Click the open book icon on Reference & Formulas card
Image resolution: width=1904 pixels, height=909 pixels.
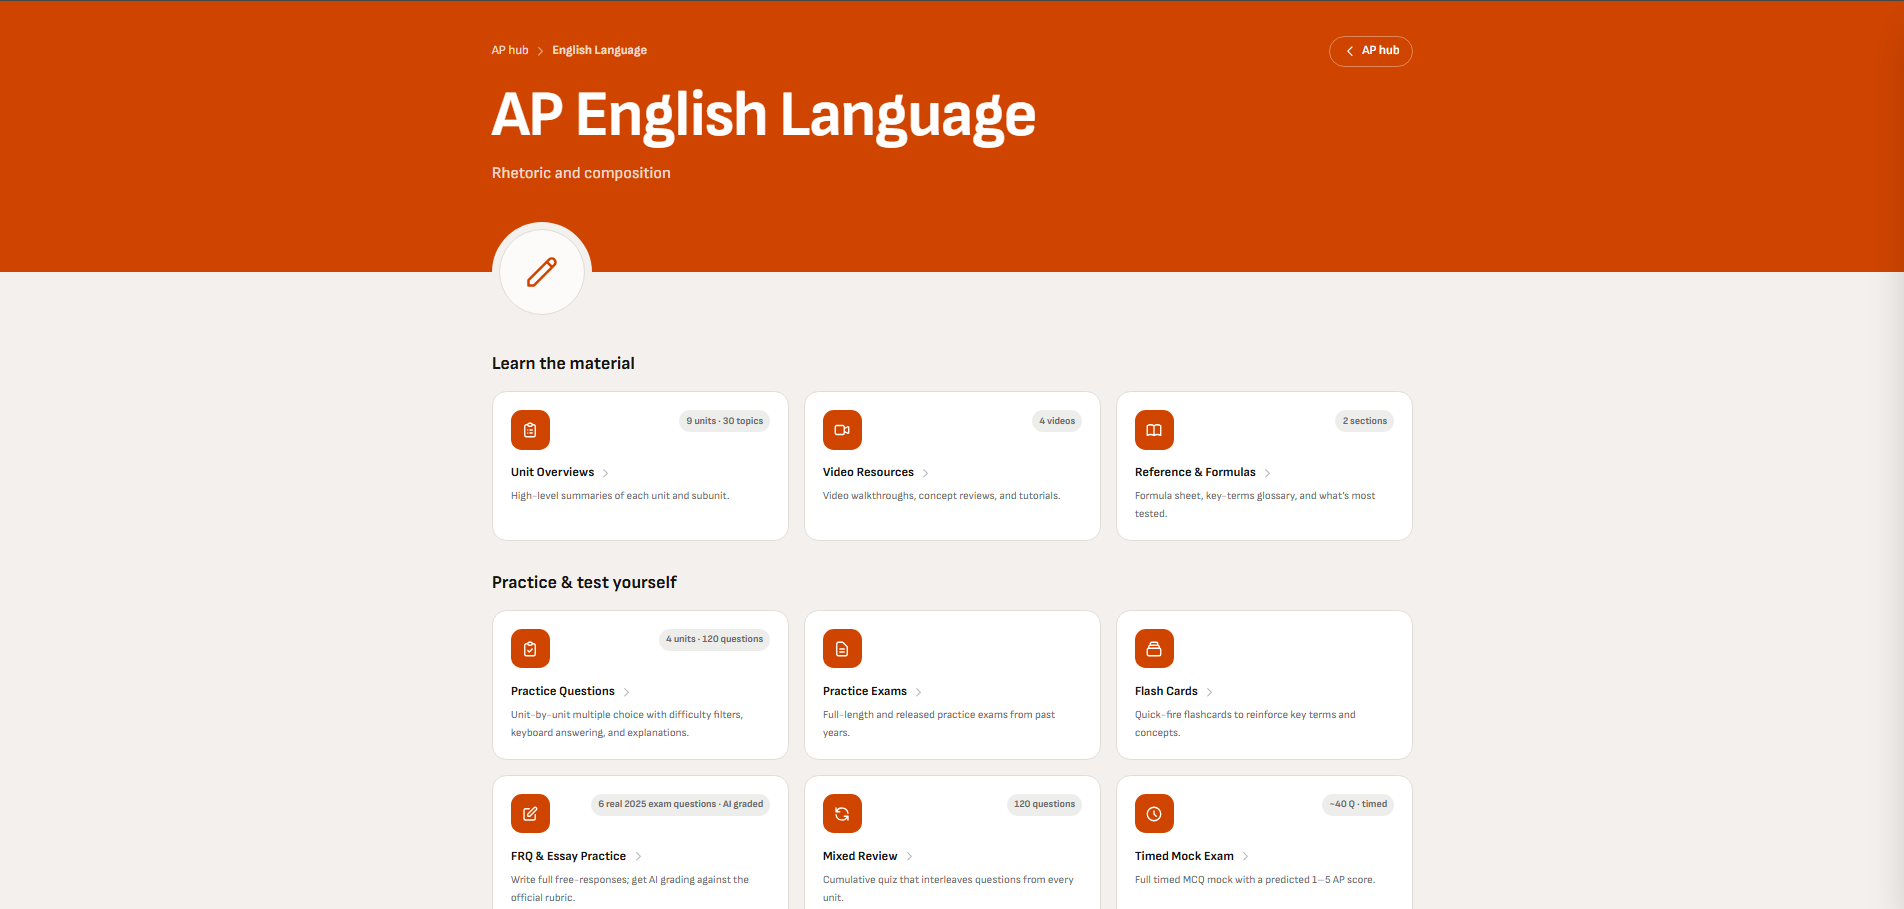[1154, 430]
